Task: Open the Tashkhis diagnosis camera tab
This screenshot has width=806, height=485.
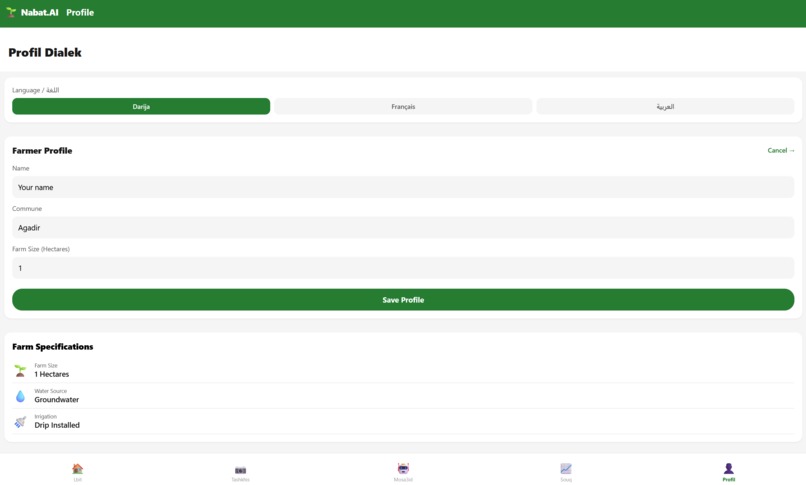Action: 241,472
